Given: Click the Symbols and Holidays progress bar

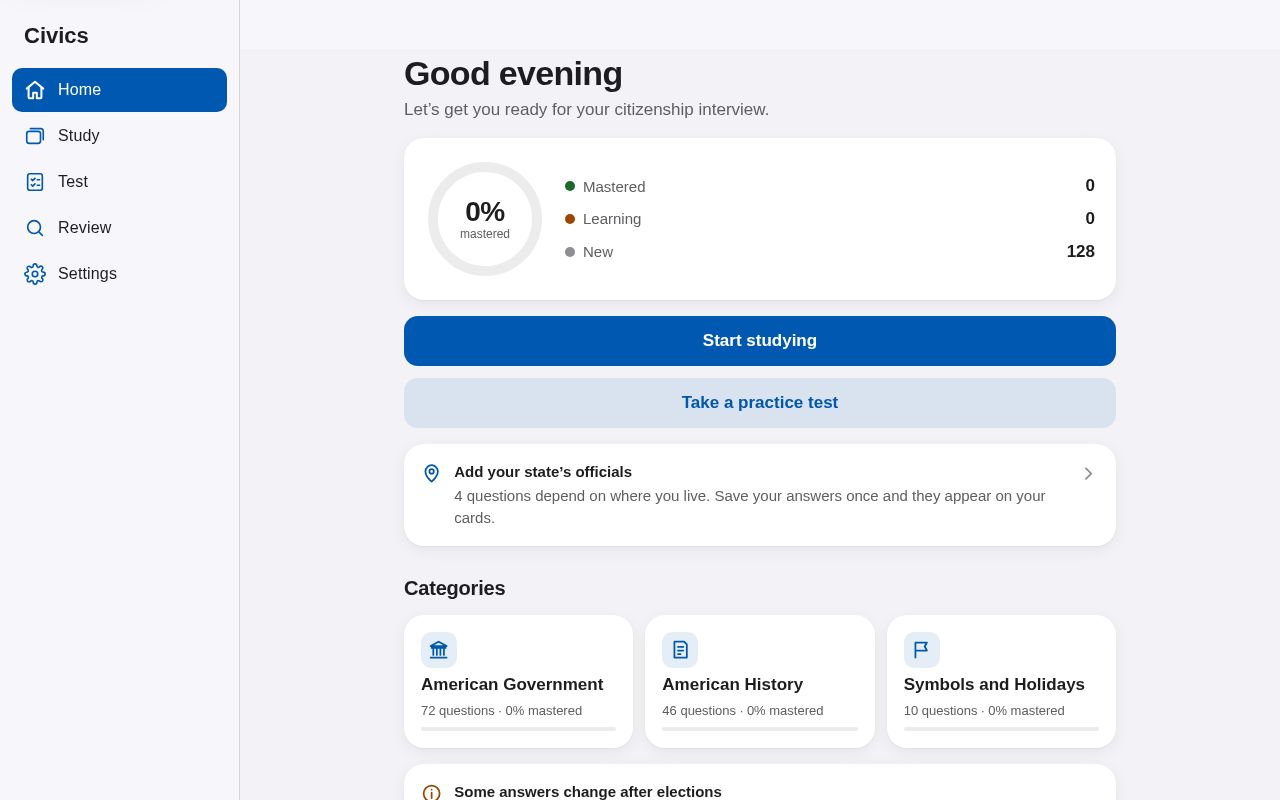Looking at the screenshot, I should click(x=1001, y=729).
